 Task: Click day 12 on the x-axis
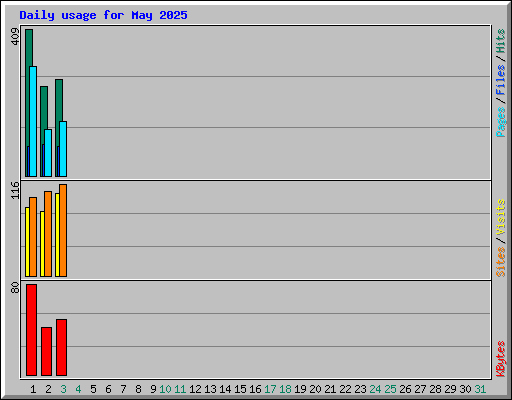click(195, 389)
